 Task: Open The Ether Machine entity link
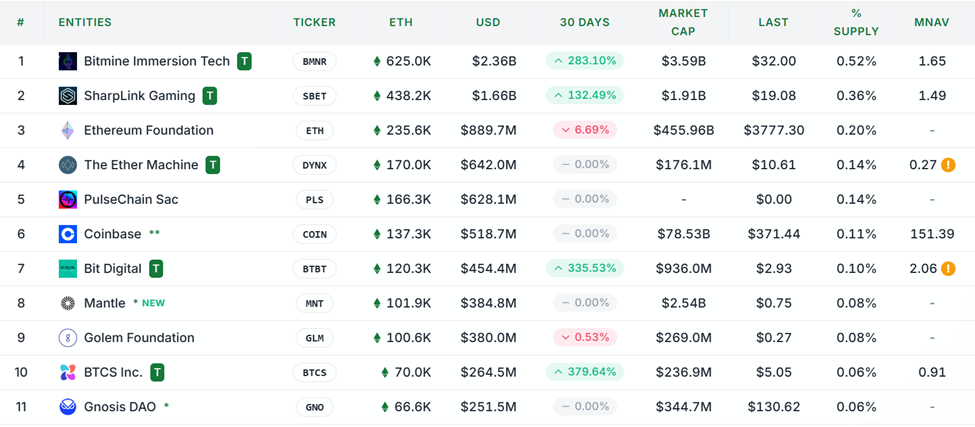pos(141,165)
